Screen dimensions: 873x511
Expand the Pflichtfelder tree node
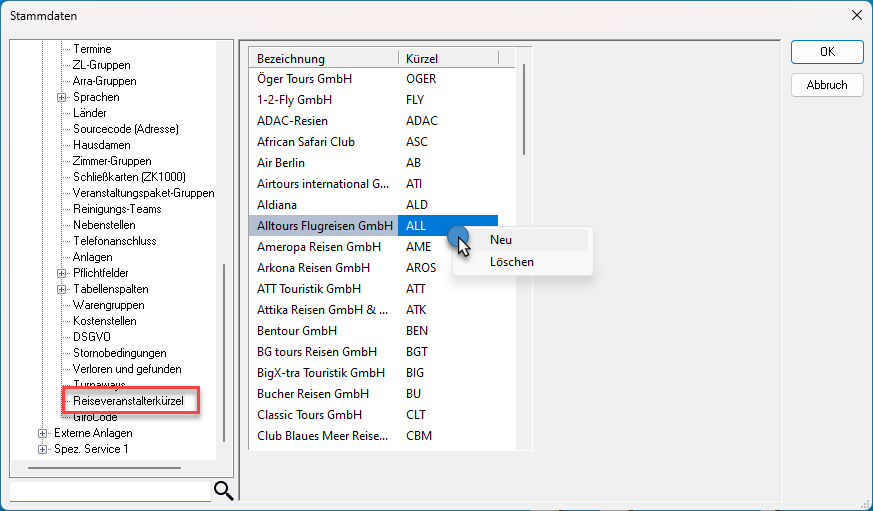[61, 273]
